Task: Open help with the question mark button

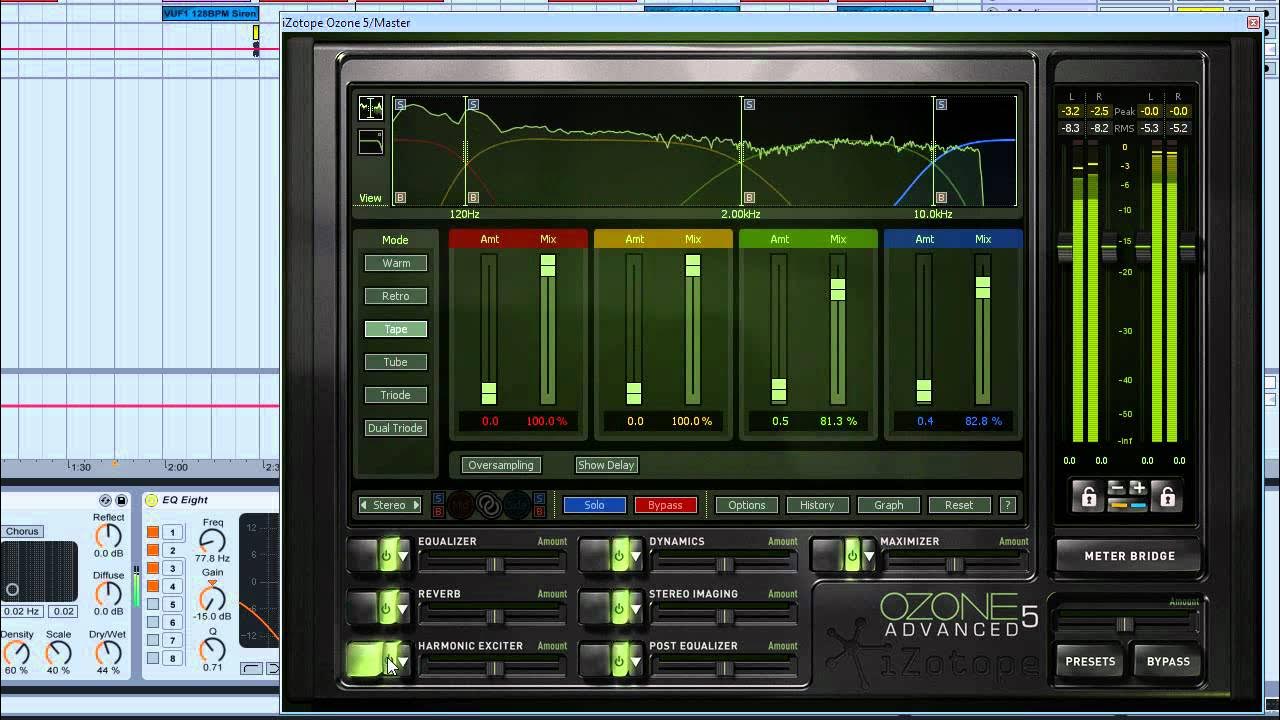Action: click(x=1007, y=505)
